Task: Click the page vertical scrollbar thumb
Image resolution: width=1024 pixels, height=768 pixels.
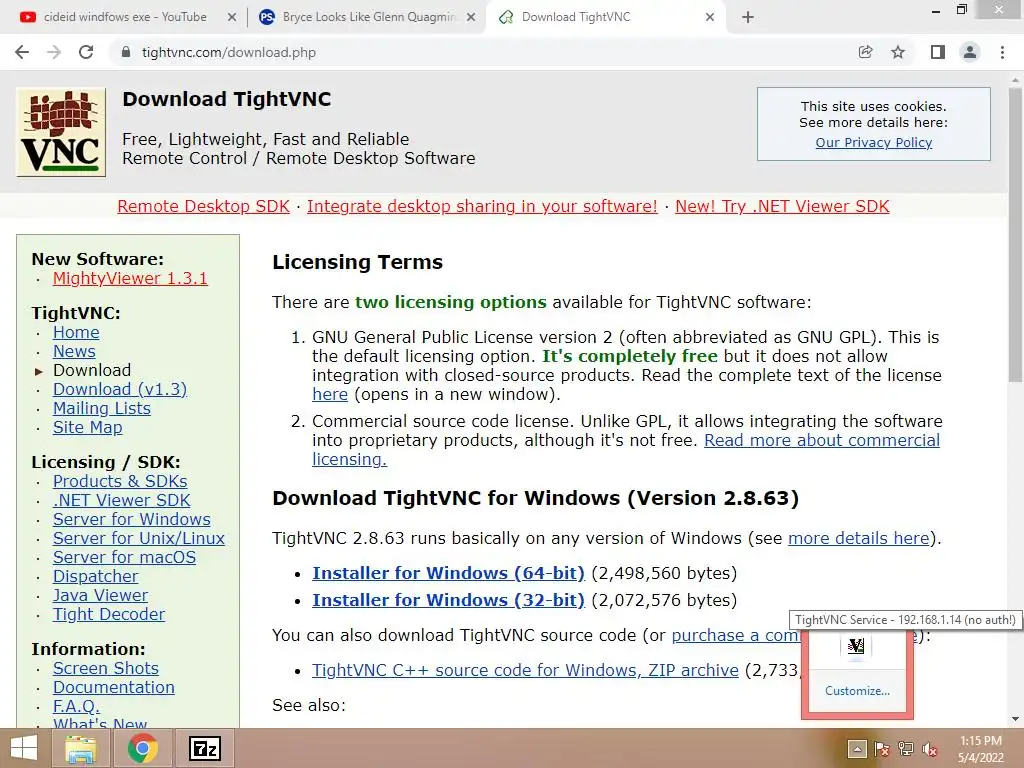Action: pyautogui.click(x=1015, y=235)
